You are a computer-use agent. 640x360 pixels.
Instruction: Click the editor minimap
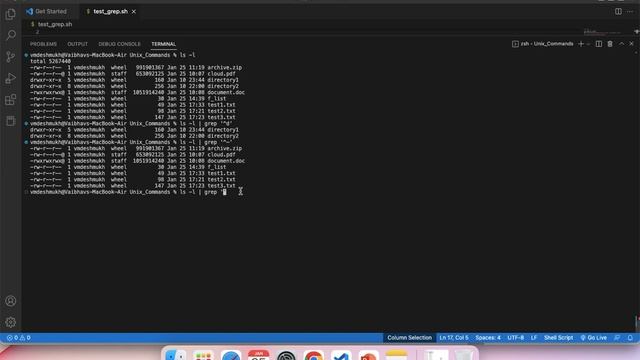point(603,31)
